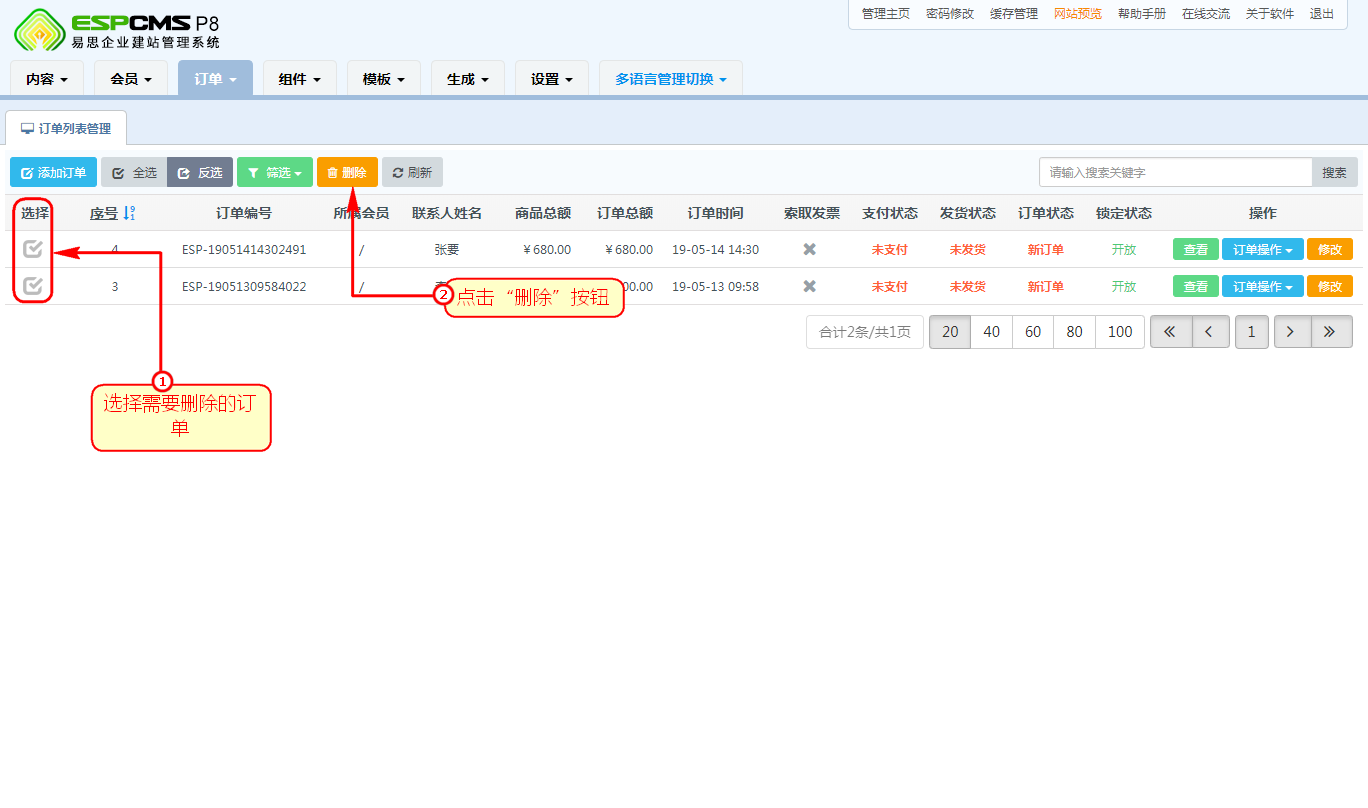
Task: Click 修改 for order ESP-19051414302491
Action: 1330,249
